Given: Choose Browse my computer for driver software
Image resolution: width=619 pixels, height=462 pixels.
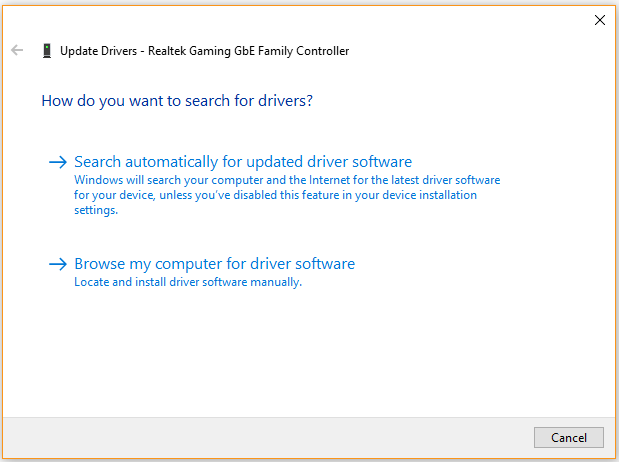Looking at the screenshot, I should [x=214, y=264].
